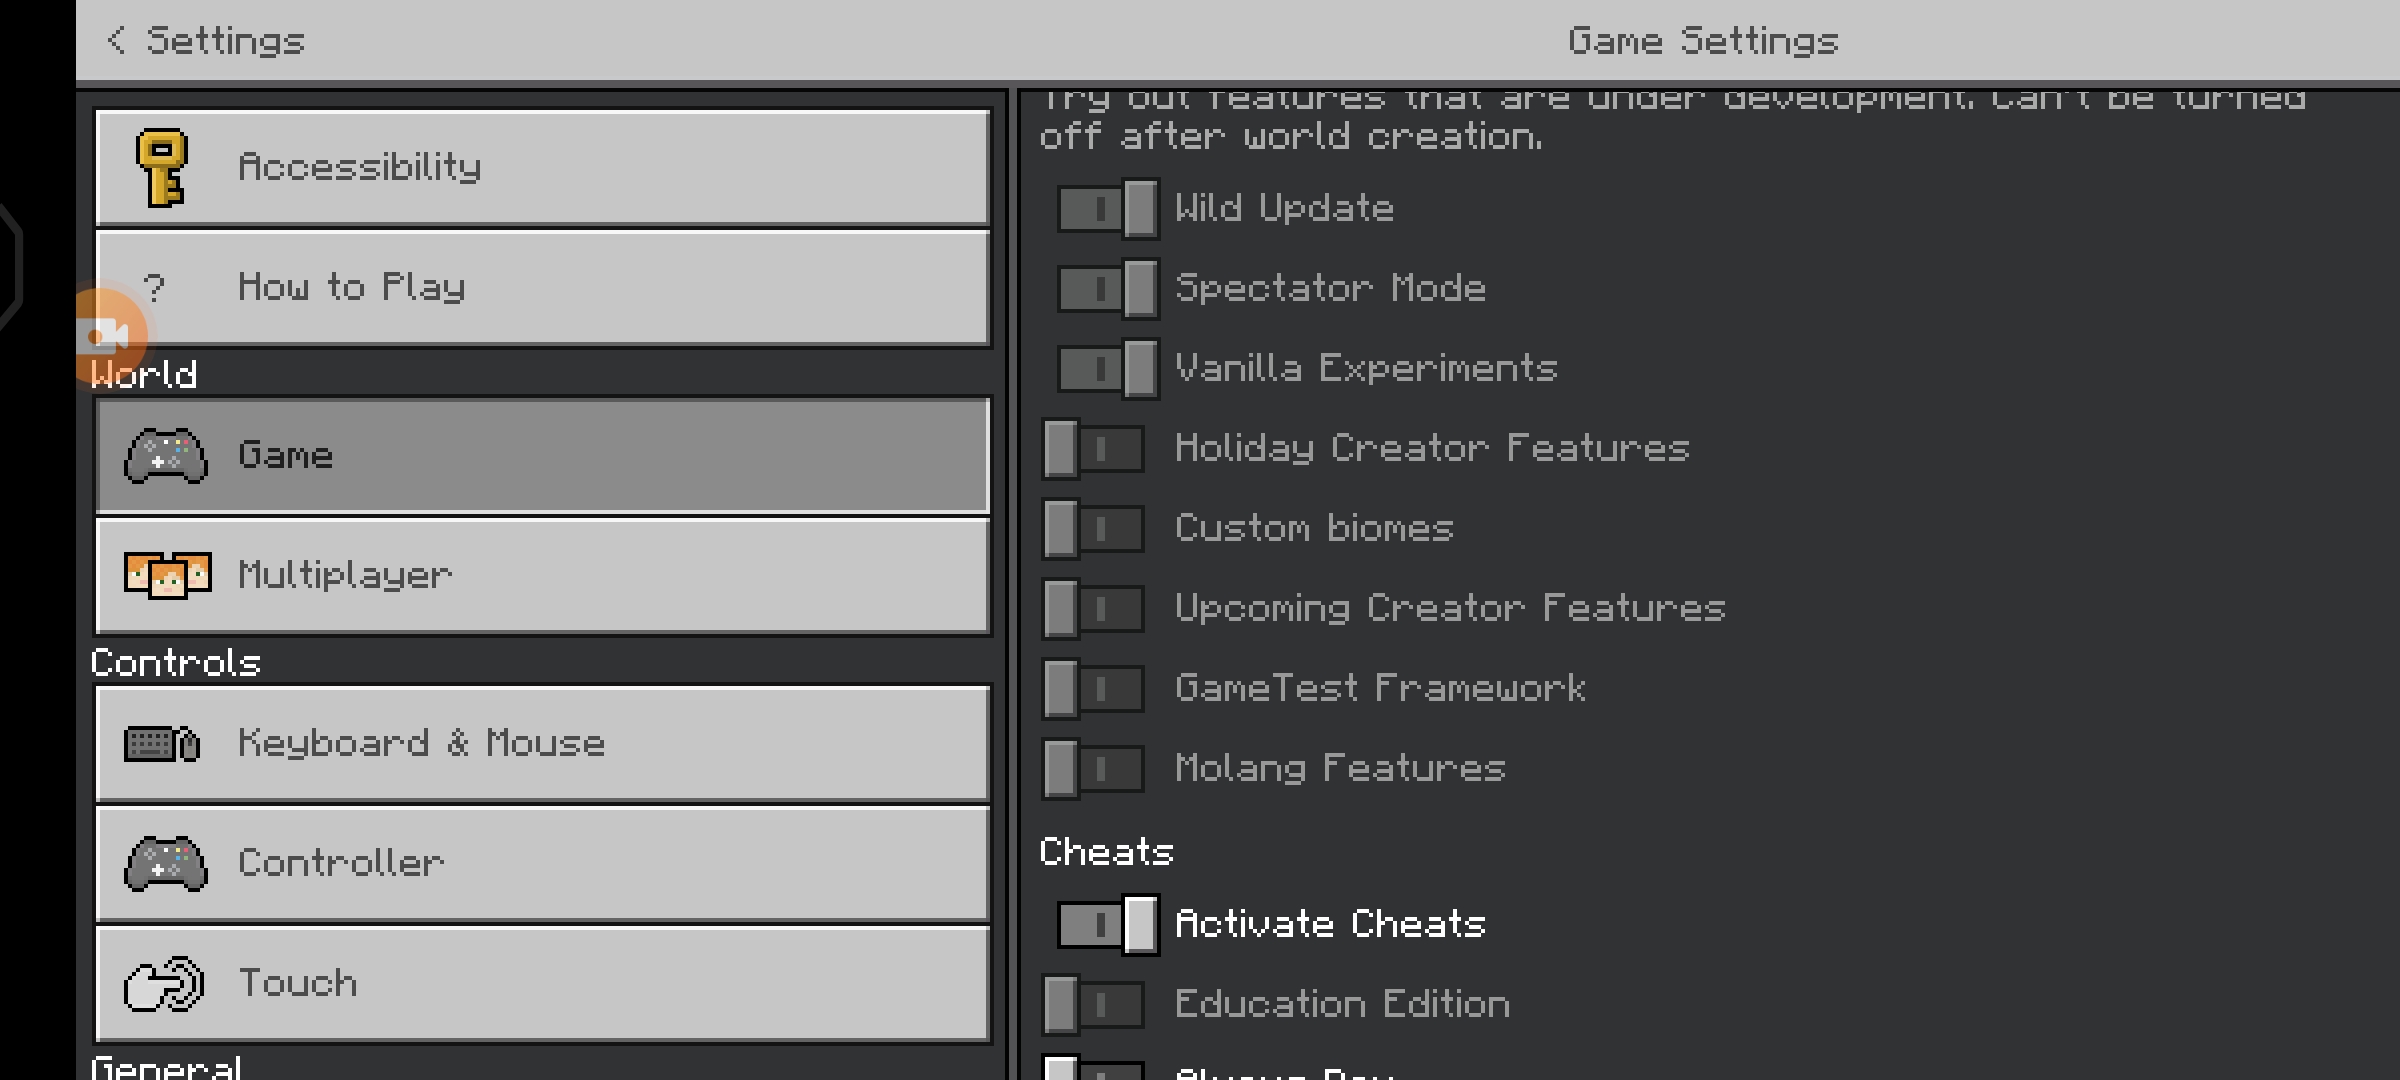Toggle Vanilla Experiments switch

click(x=1108, y=369)
